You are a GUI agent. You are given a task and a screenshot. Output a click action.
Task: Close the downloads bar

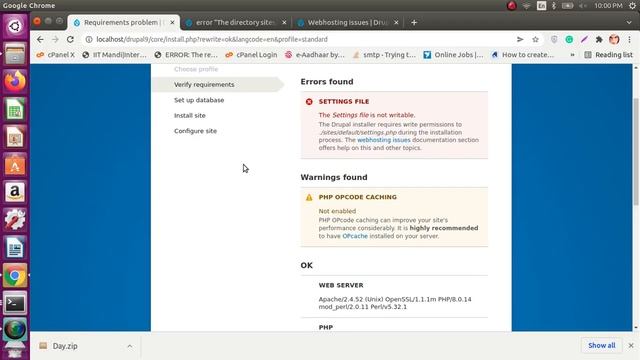(631, 346)
